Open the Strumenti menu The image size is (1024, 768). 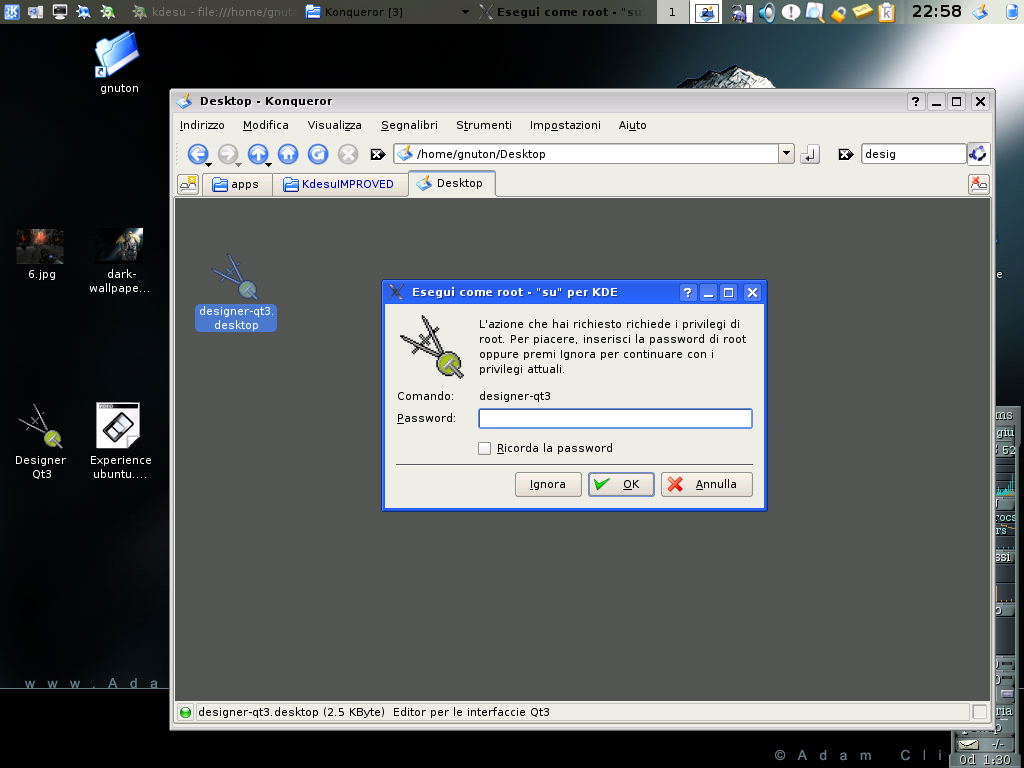[484, 125]
